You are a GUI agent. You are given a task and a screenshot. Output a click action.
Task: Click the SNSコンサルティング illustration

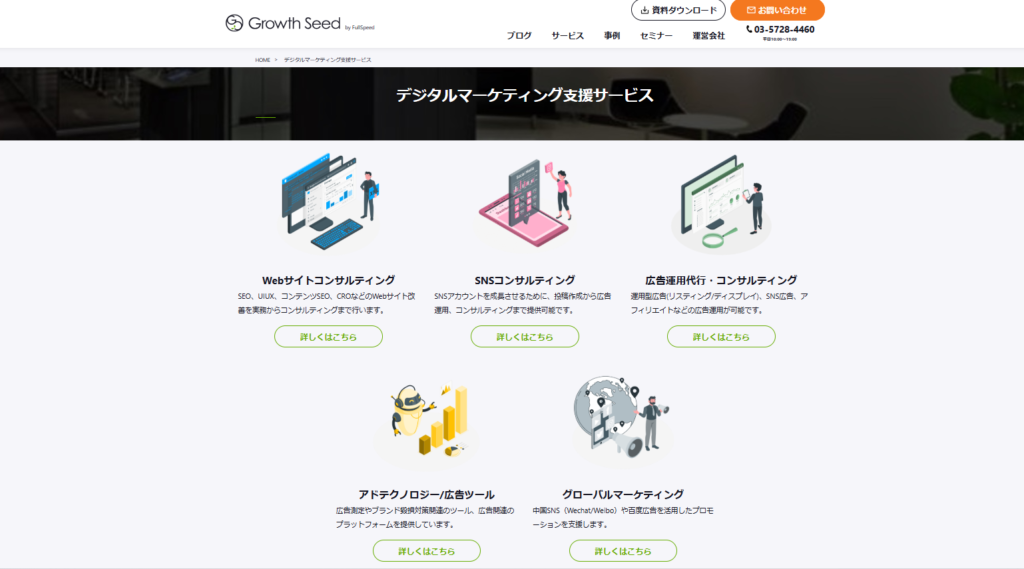pos(525,204)
